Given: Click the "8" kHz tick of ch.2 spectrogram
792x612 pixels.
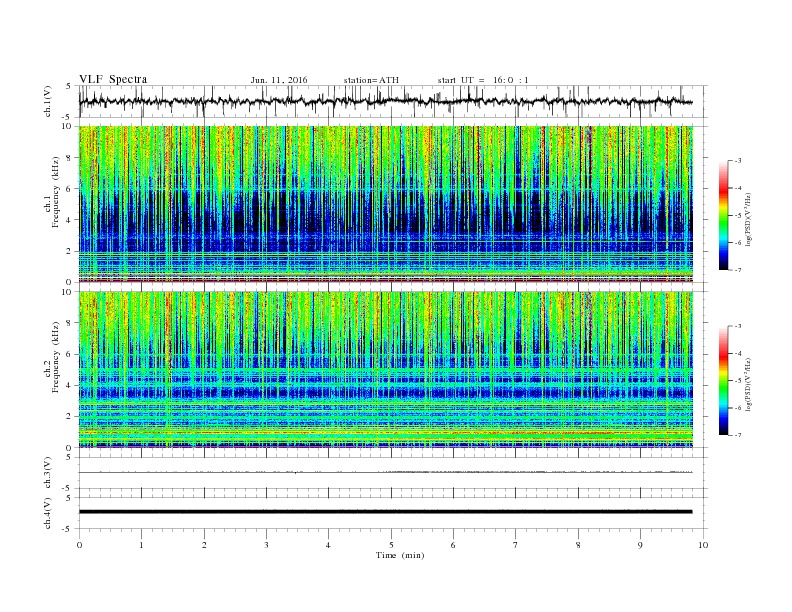Looking at the screenshot, I should (x=69, y=323).
